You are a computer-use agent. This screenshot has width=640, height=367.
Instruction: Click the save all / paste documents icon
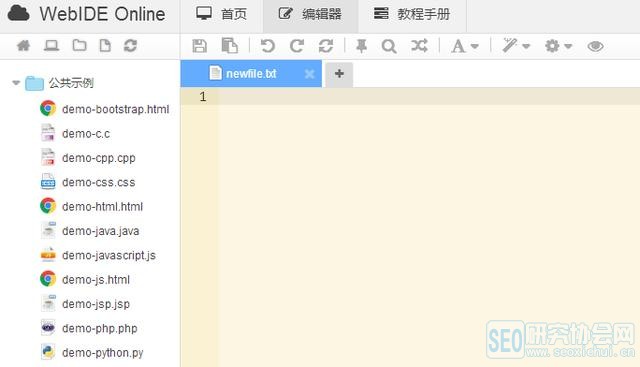229,46
